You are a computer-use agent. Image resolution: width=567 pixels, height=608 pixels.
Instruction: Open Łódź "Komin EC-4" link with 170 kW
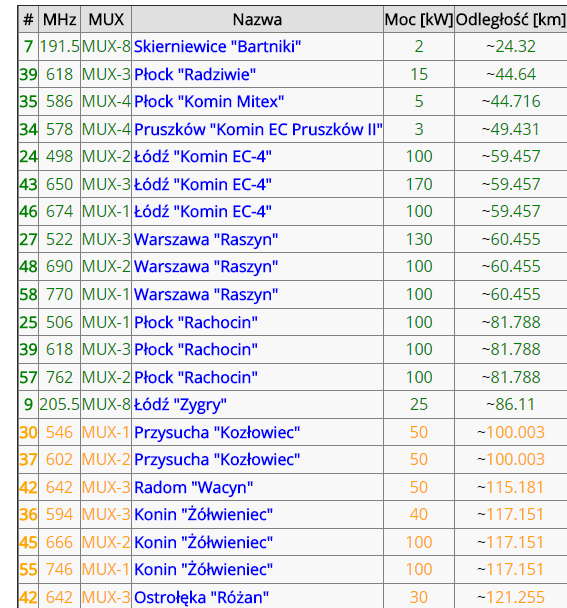pos(203,185)
